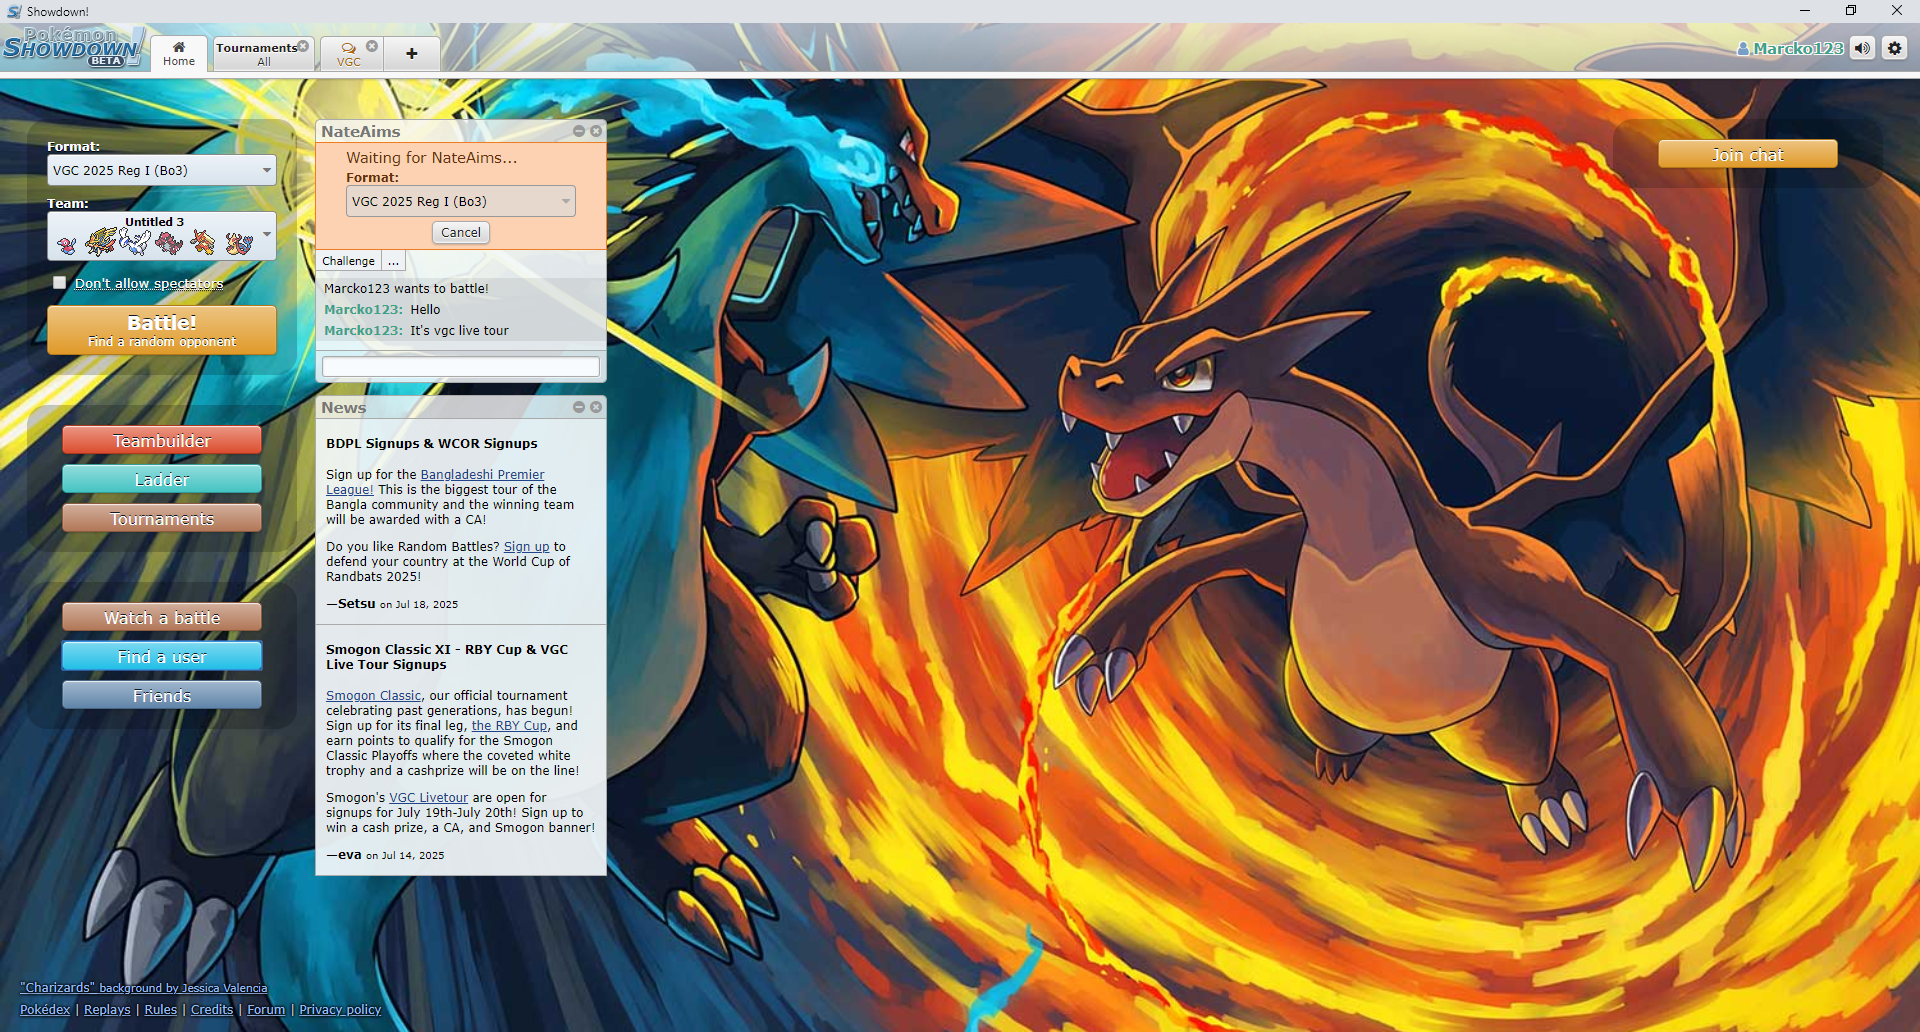Switch to the VGC chat tab

pos(349,54)
